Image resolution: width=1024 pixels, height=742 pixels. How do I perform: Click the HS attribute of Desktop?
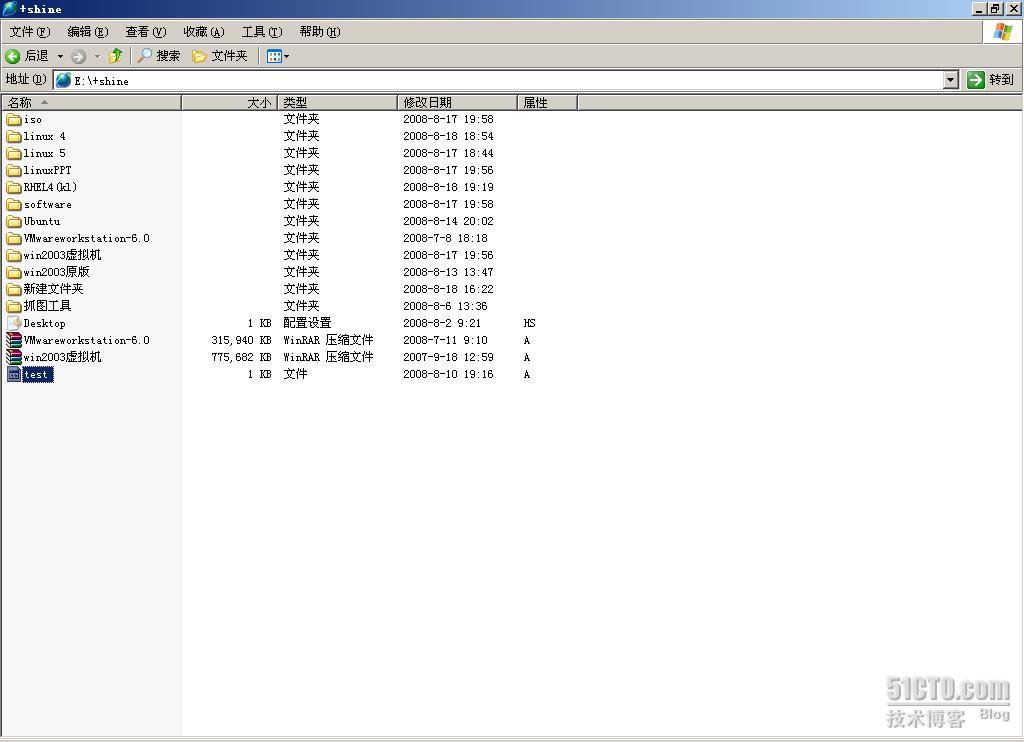click(x=530, y=323)
